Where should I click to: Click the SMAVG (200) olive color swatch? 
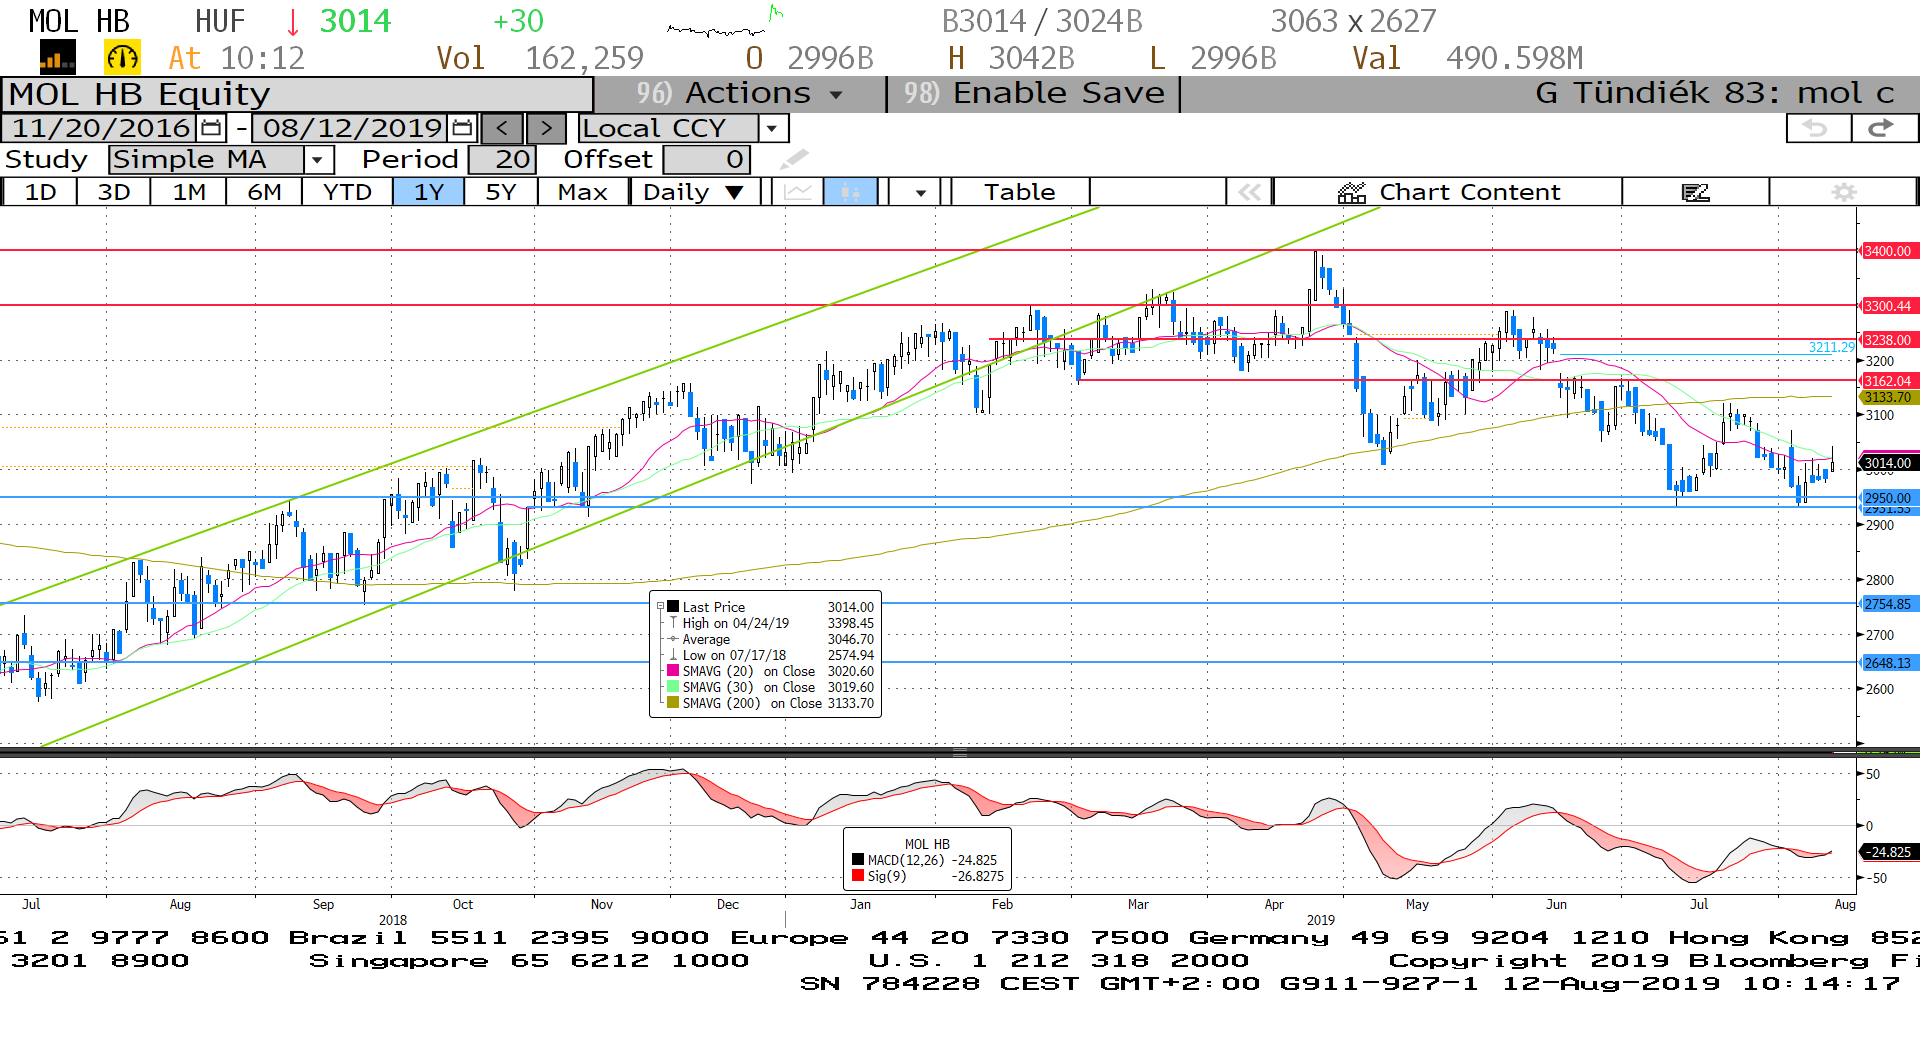674,703
